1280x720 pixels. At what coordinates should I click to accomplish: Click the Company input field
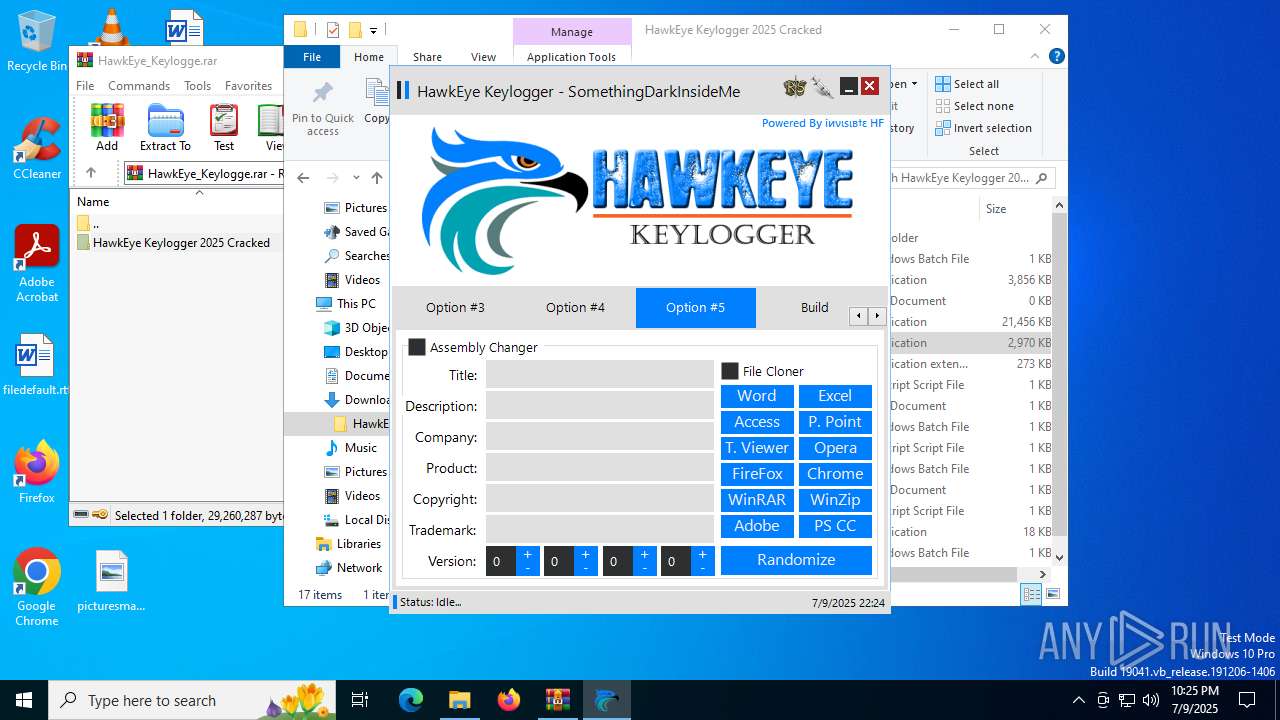click(x=600, y=437)
